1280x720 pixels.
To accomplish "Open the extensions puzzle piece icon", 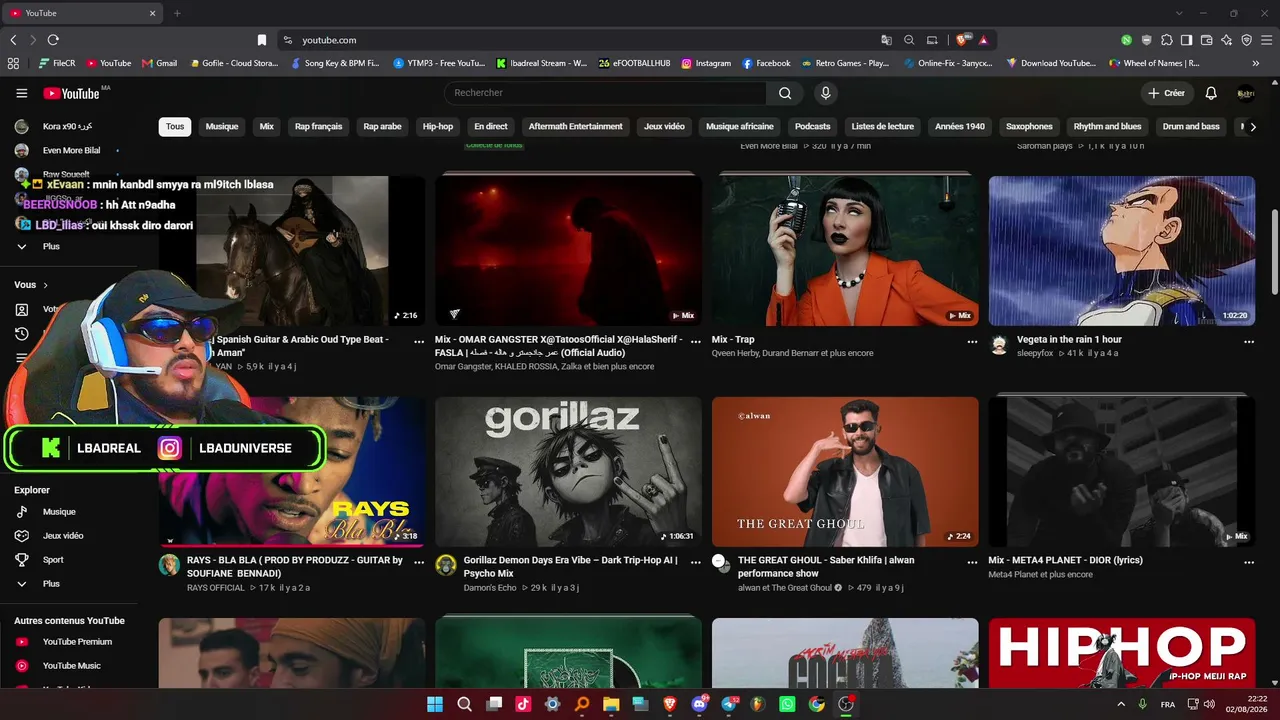I will [x=1166, y=40].
